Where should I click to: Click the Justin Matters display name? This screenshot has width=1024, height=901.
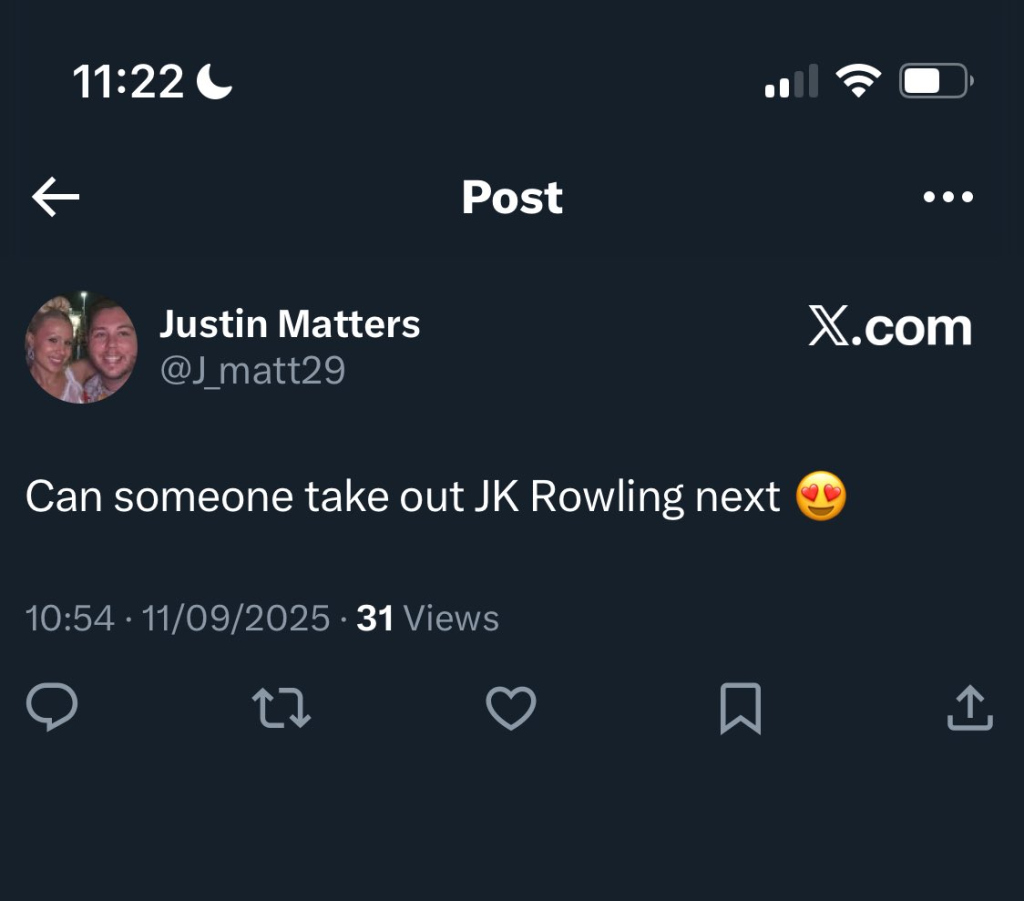[290, 324]
